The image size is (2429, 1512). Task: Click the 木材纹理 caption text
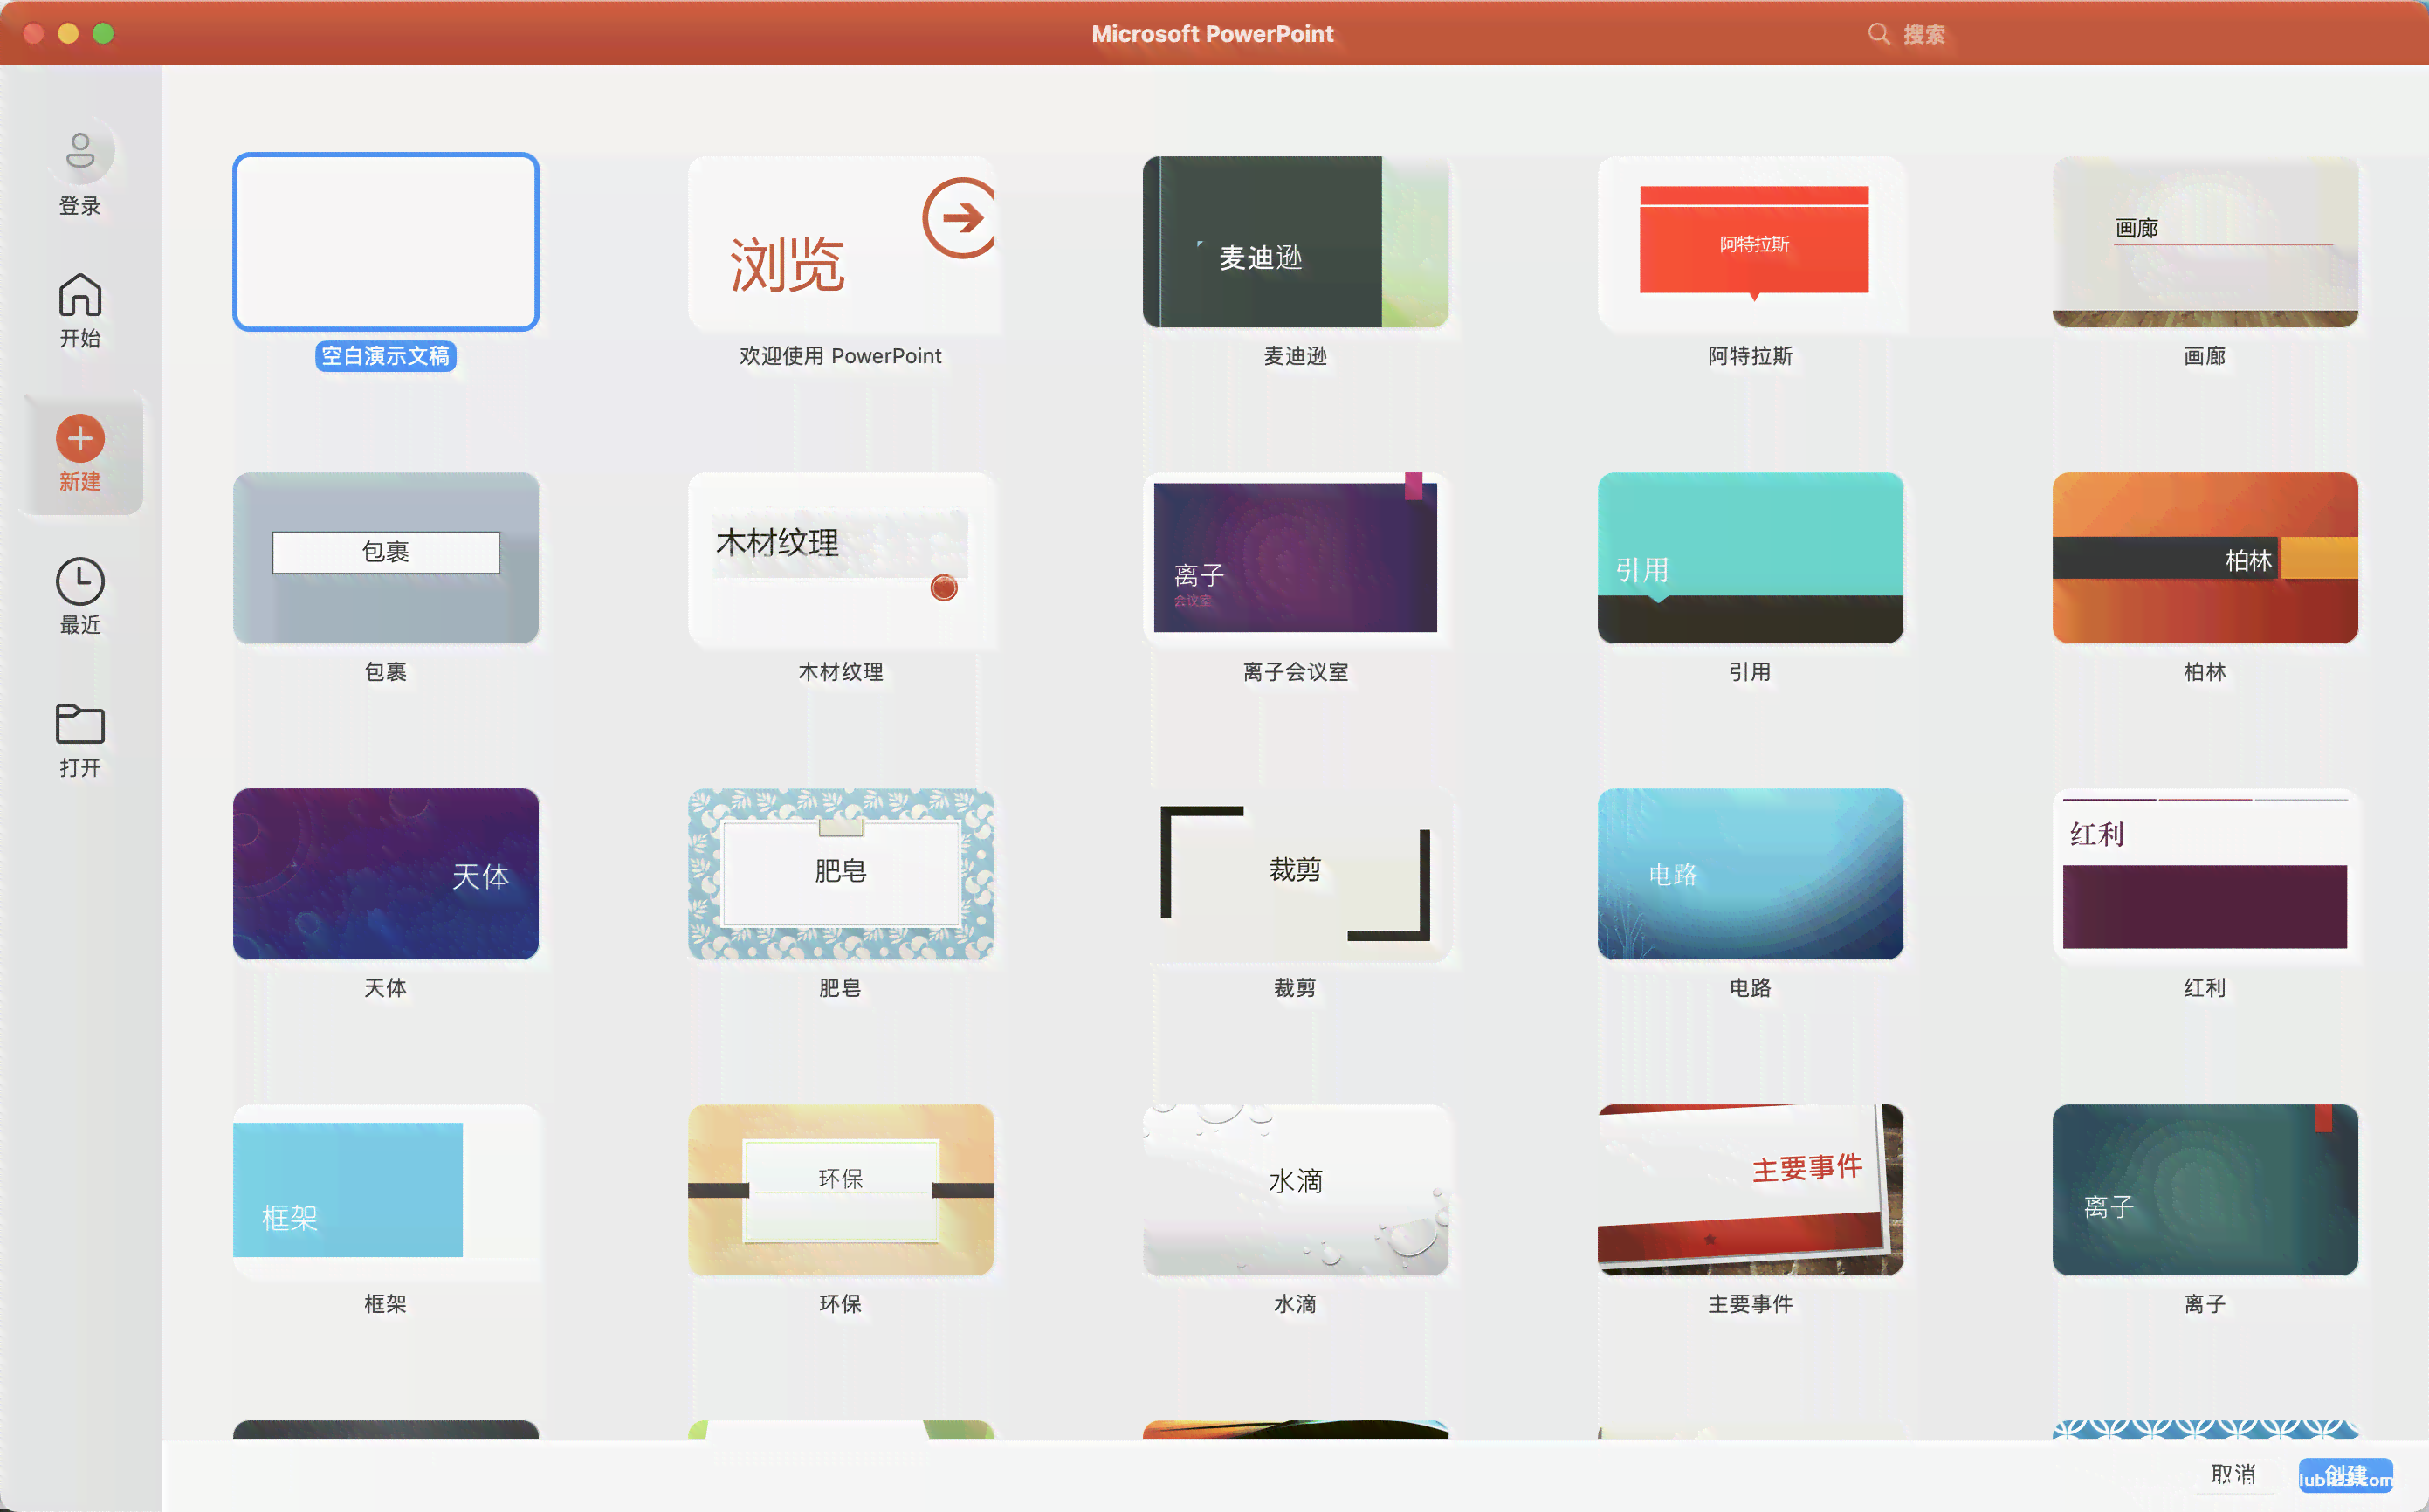click(x=841, y=672)
